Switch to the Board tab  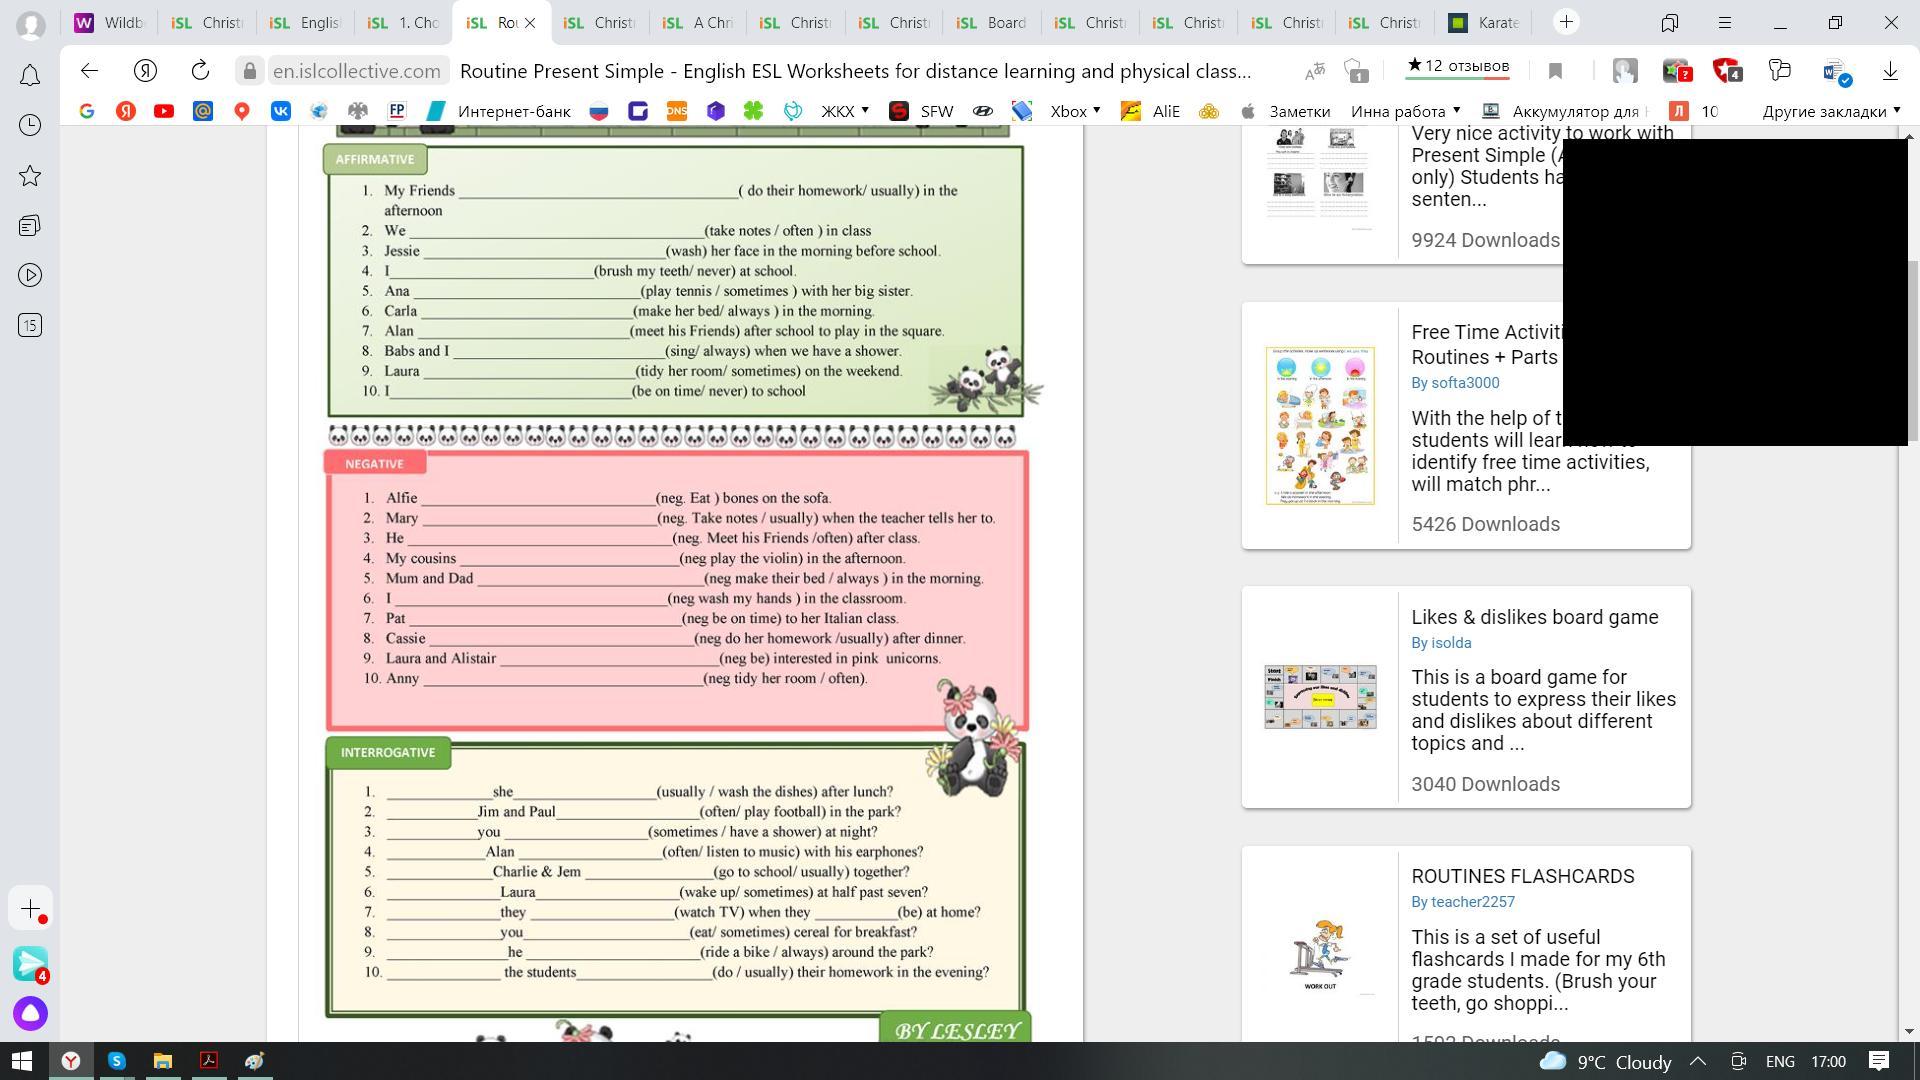coord(992,22)
